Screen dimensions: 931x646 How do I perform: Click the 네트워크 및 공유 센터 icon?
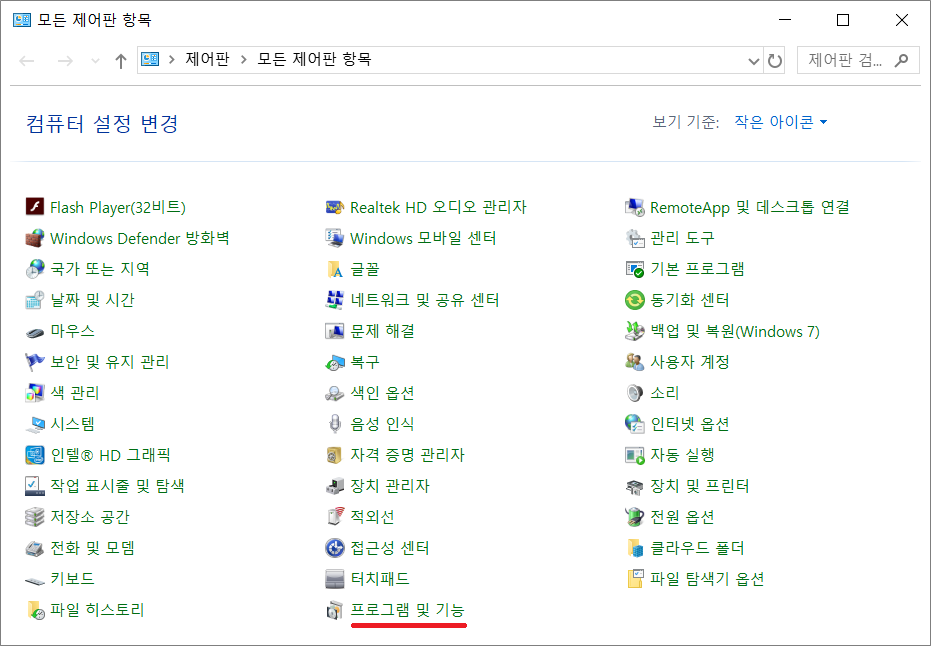click(335, 300)
